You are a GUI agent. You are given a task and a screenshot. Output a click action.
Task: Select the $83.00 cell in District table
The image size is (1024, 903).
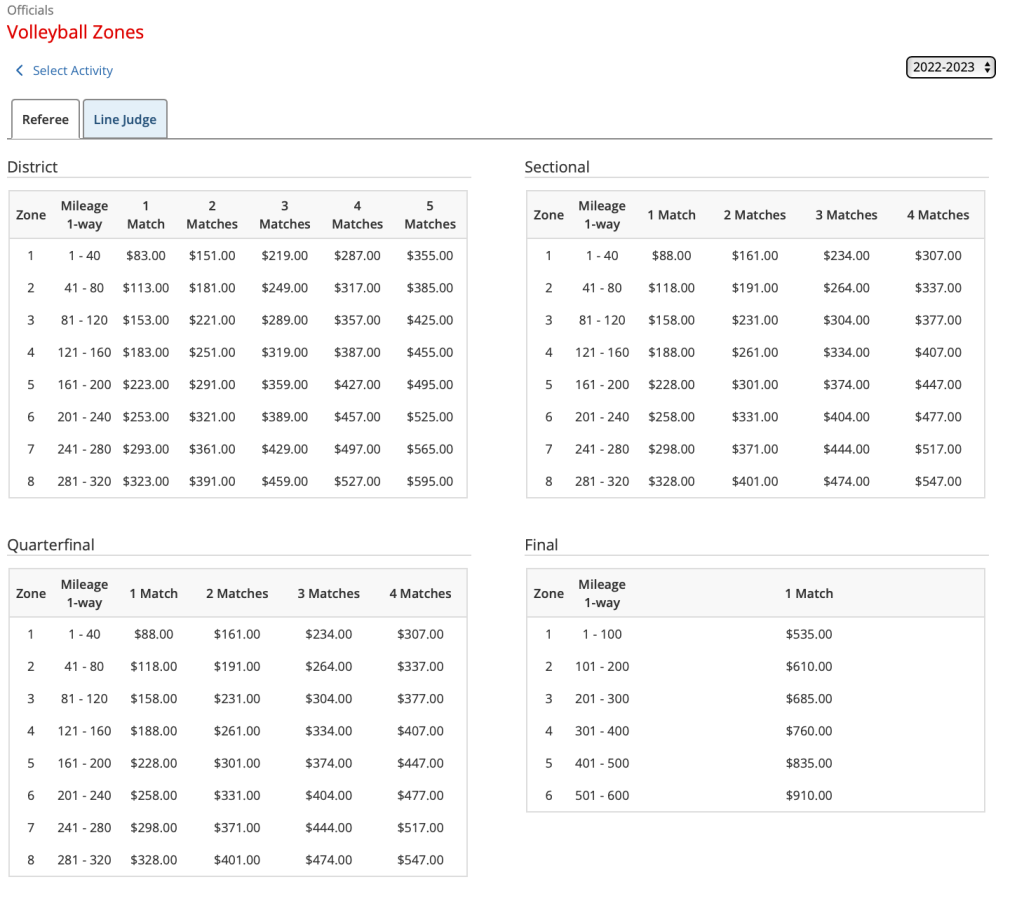pyautogui.click(x=146, y=256)
